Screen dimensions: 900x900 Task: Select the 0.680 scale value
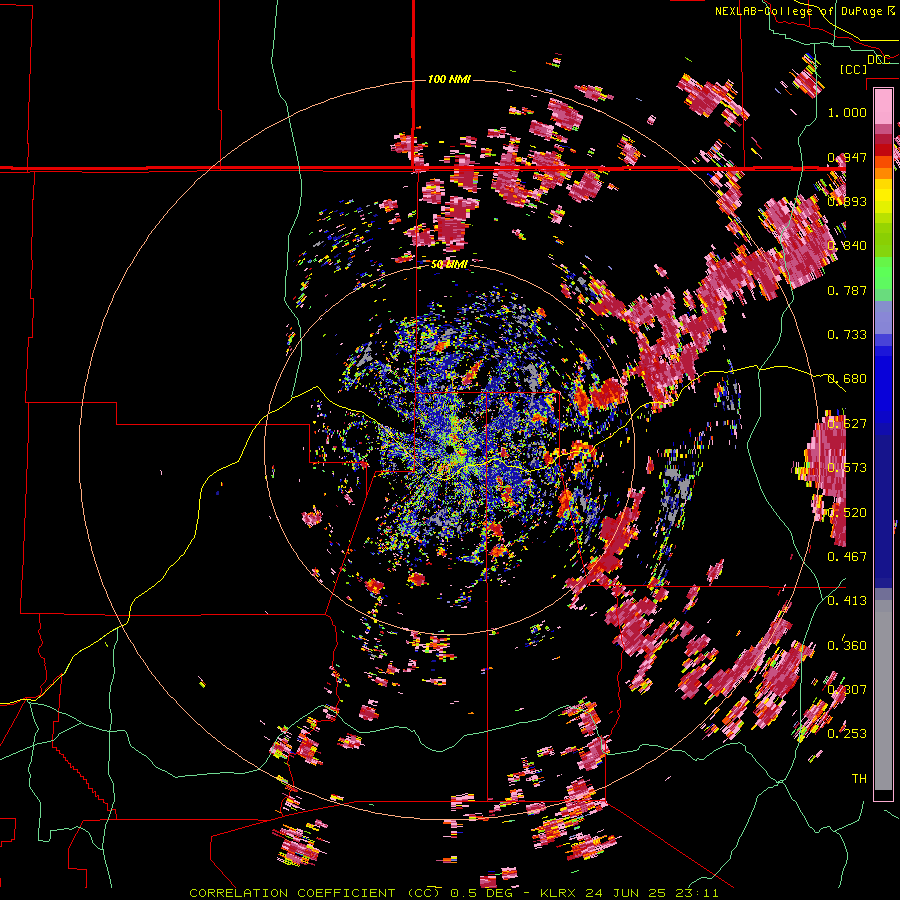(847, 379)
